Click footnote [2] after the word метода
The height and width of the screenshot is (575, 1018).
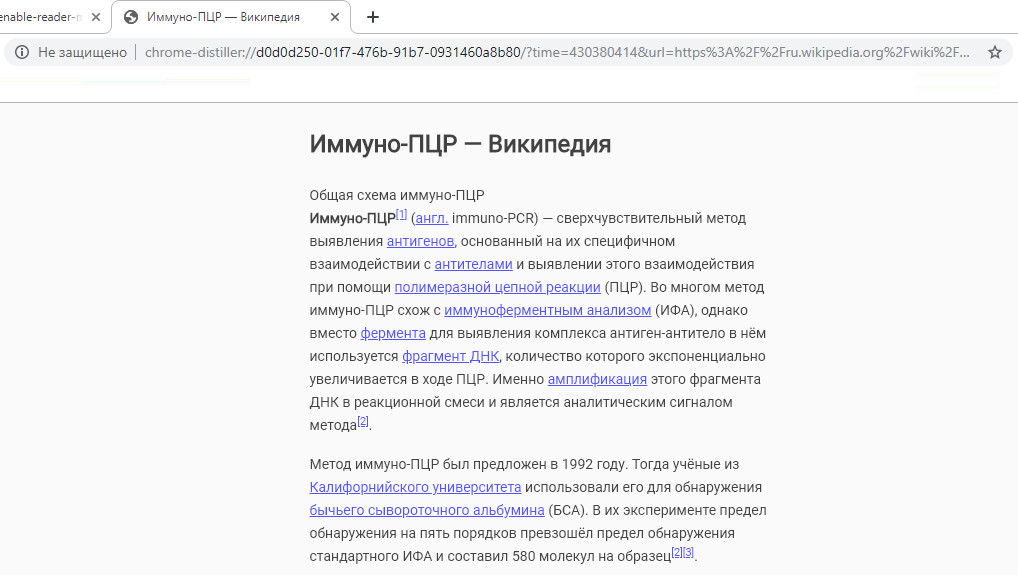point(363,422)
